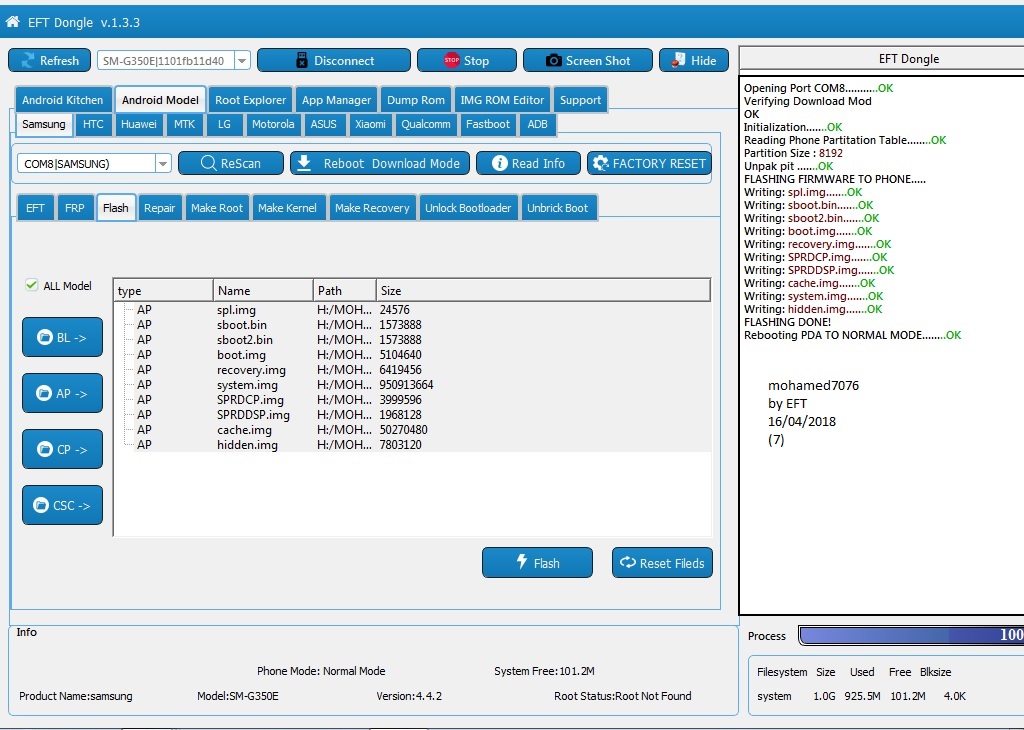Click the lightning Flash button

[537, 563]
